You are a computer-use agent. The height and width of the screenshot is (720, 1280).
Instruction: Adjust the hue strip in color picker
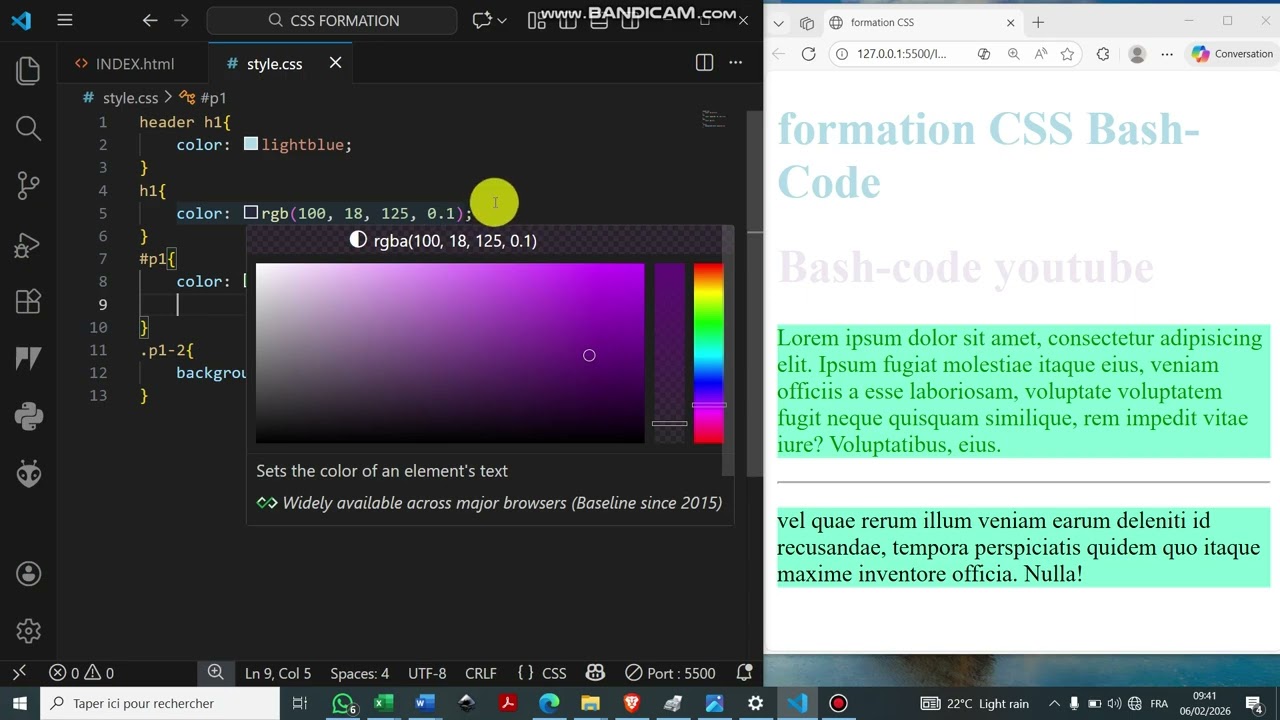[x=708, y=353]
